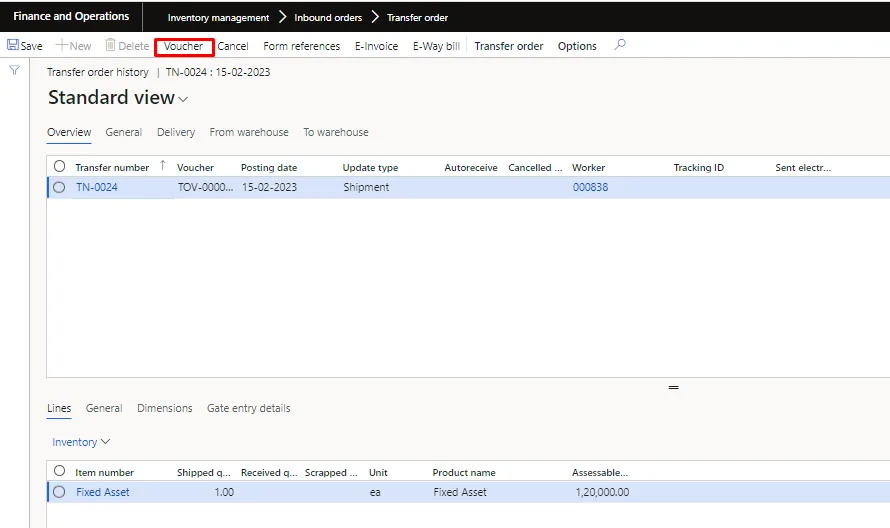Click the Finance and Operations title

[71, 16]
